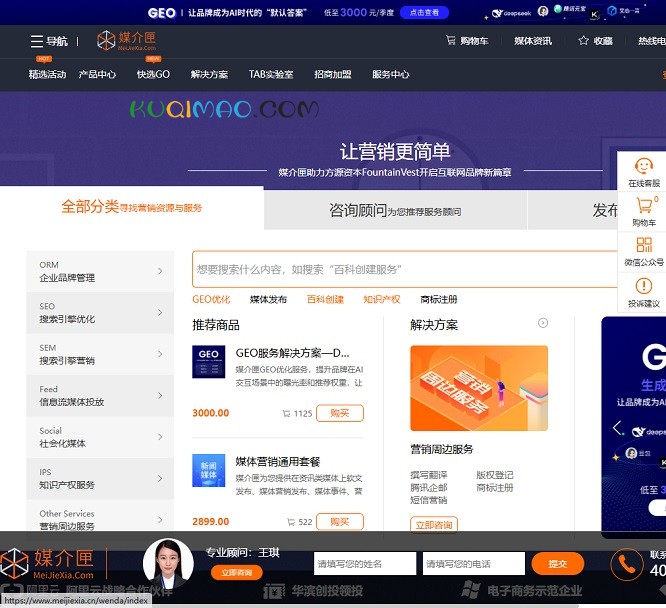Screen dimensions: 666x608
Task: Open the 招商加盟 menu item
Action: click(x=333, y=74)
